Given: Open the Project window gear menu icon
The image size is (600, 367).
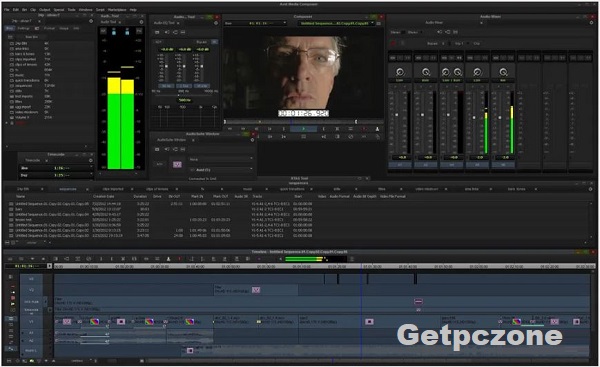Looking at the screenshot, I should click(x=91, y=21).
